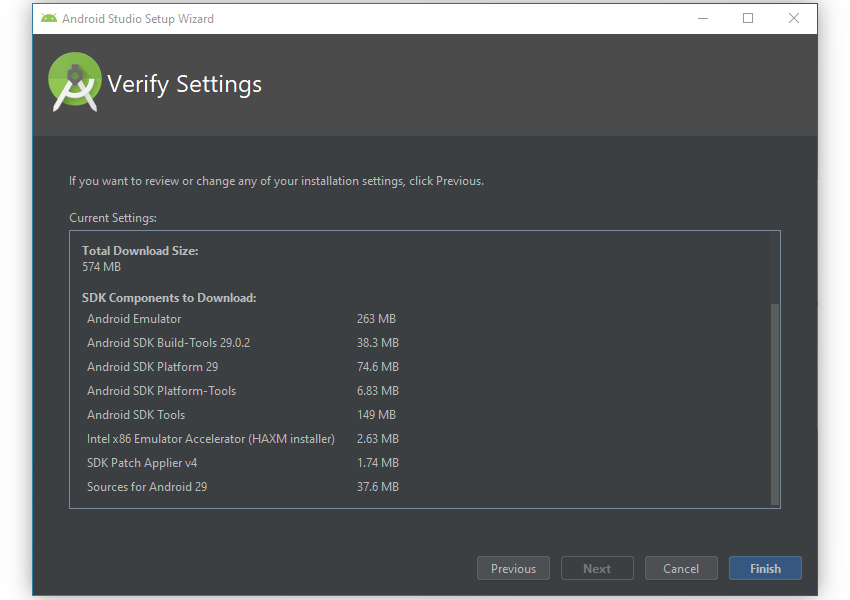Click the Android Studio logo in header
Viewport: 850px width, 600px height.
pyautogui.click(x=74, y=82)
